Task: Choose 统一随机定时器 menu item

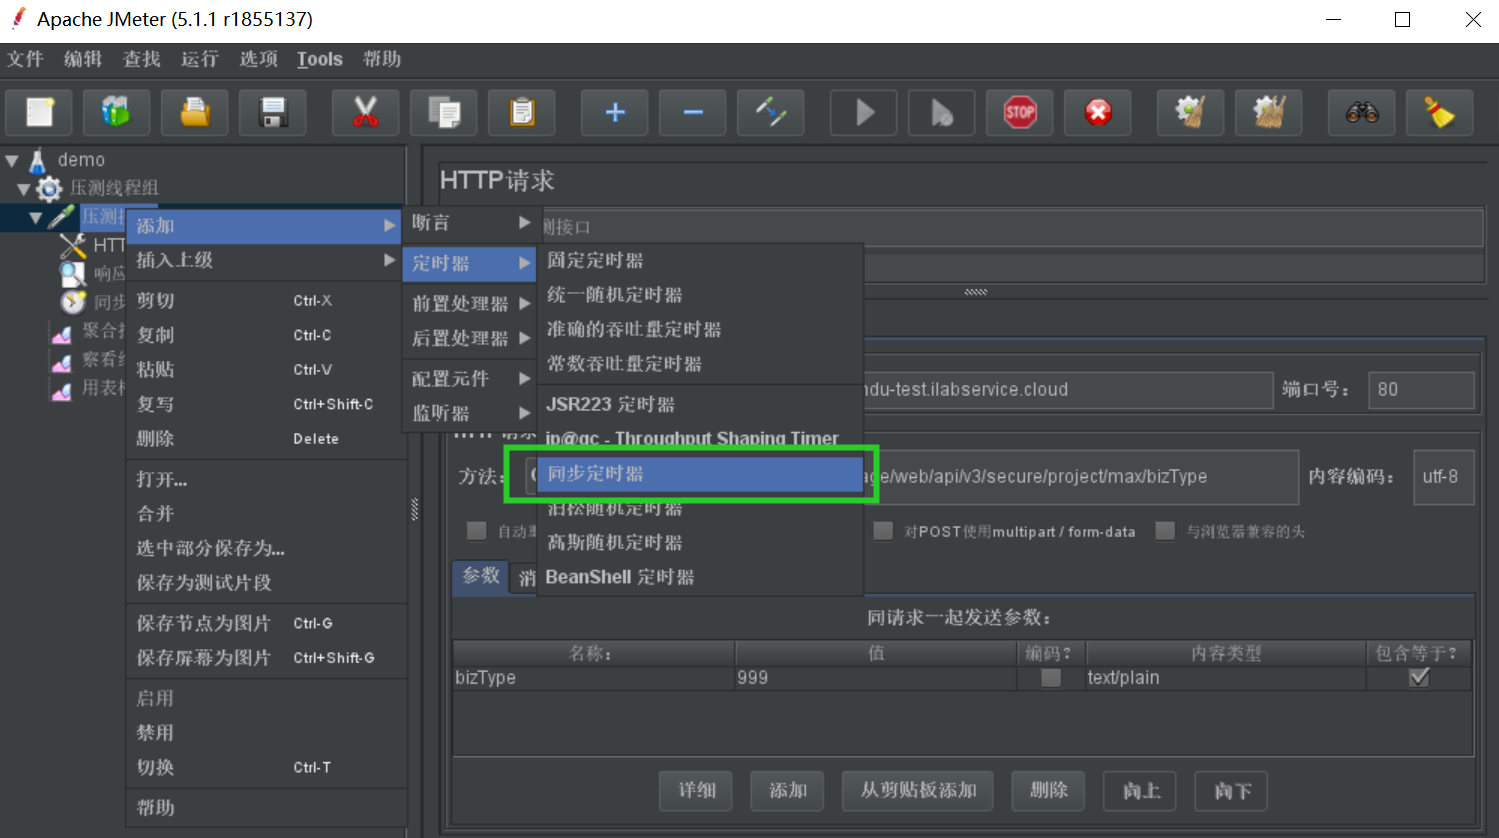Action: click(x=700, y=295)
